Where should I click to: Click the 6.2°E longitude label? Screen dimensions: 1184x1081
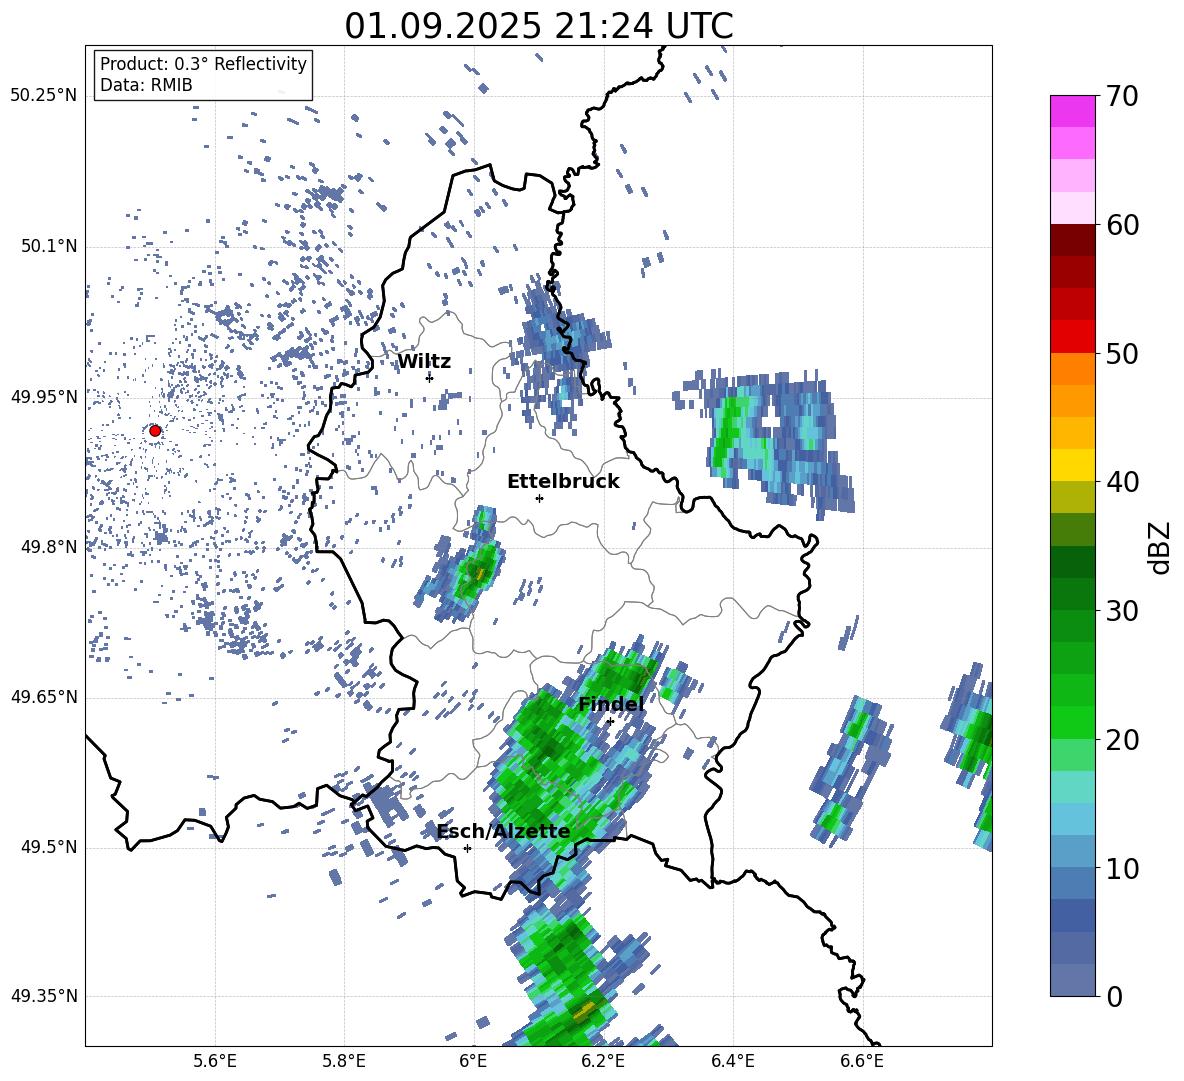click(x=603, y=1061)
